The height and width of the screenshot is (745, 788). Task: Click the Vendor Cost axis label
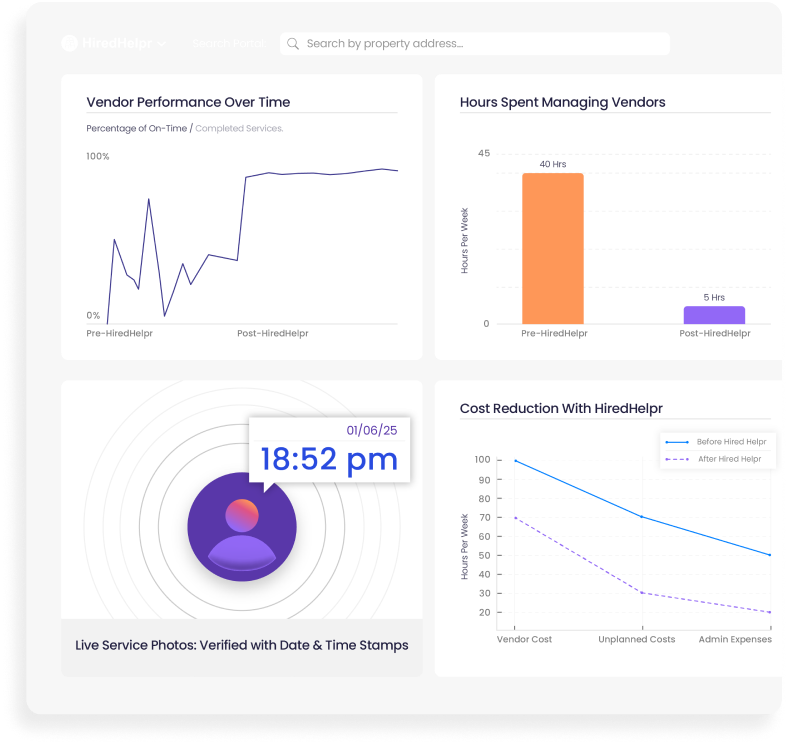tap(524, 639)
